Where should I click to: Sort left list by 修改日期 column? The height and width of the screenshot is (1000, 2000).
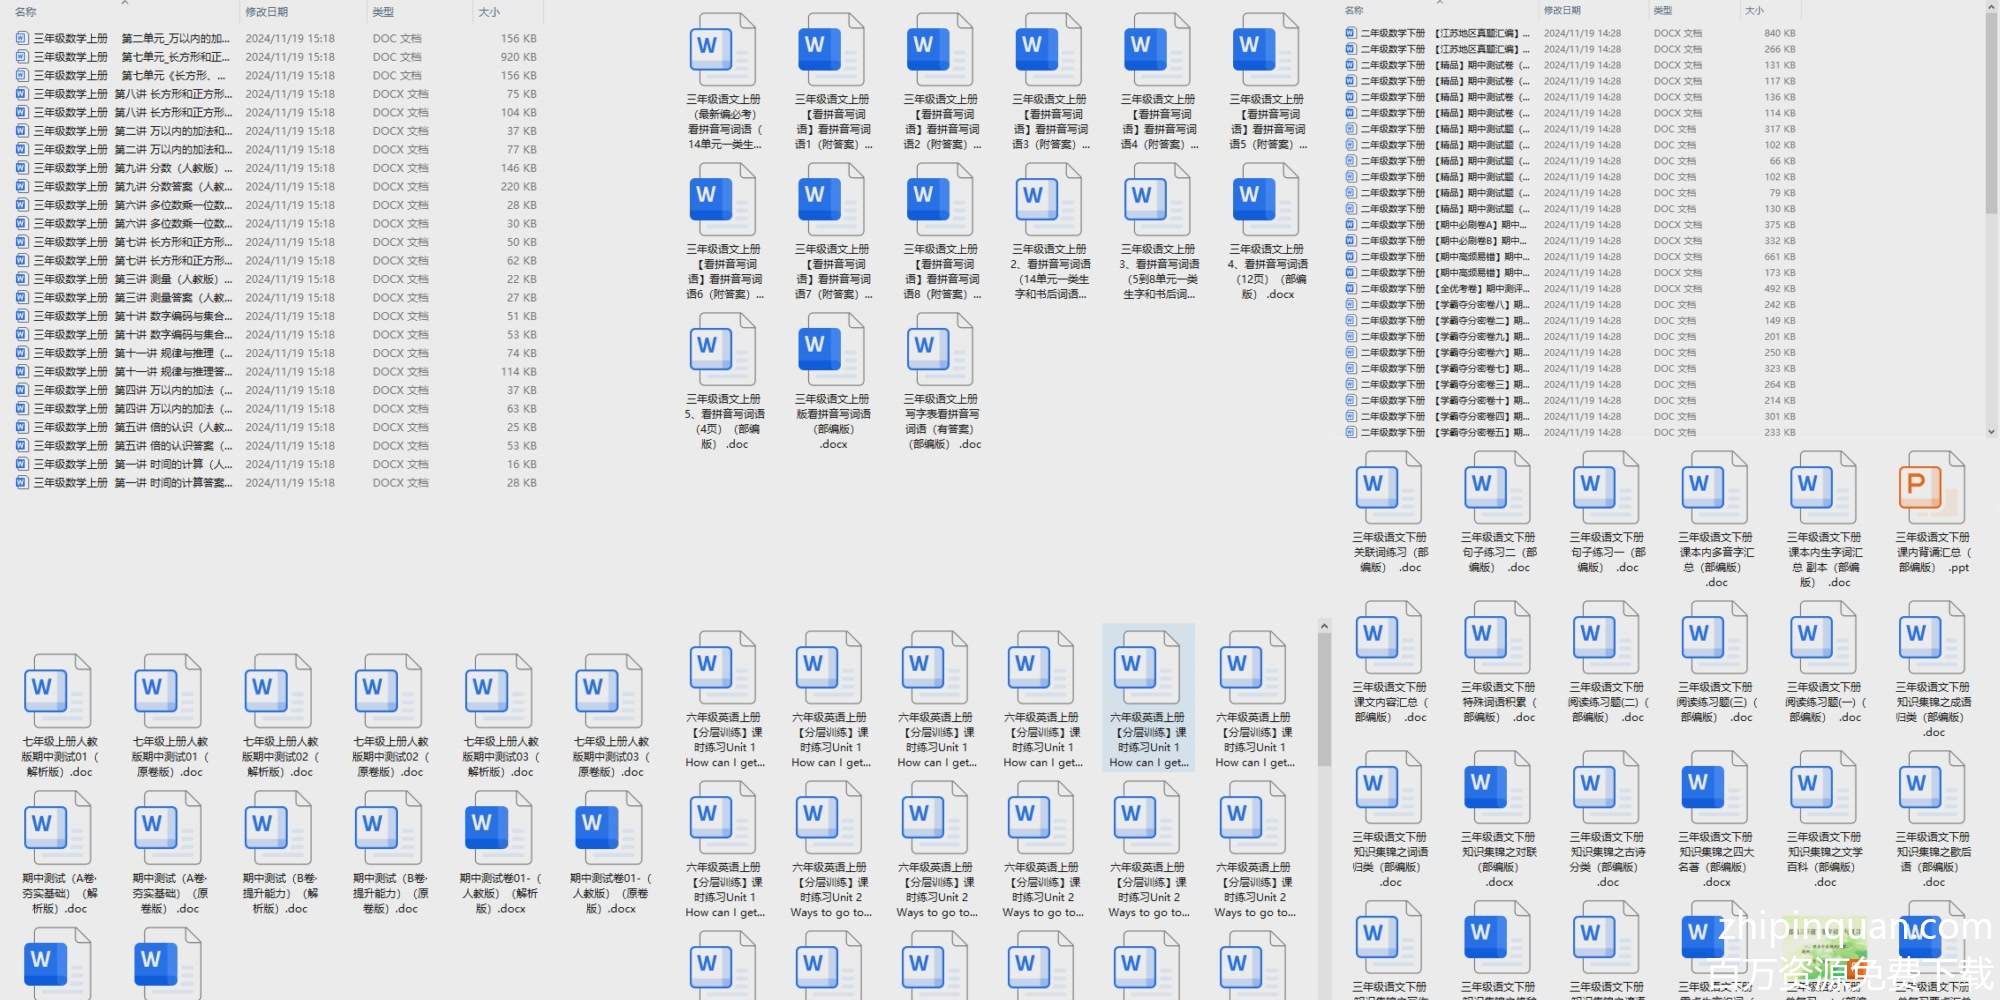pos(267,12)
